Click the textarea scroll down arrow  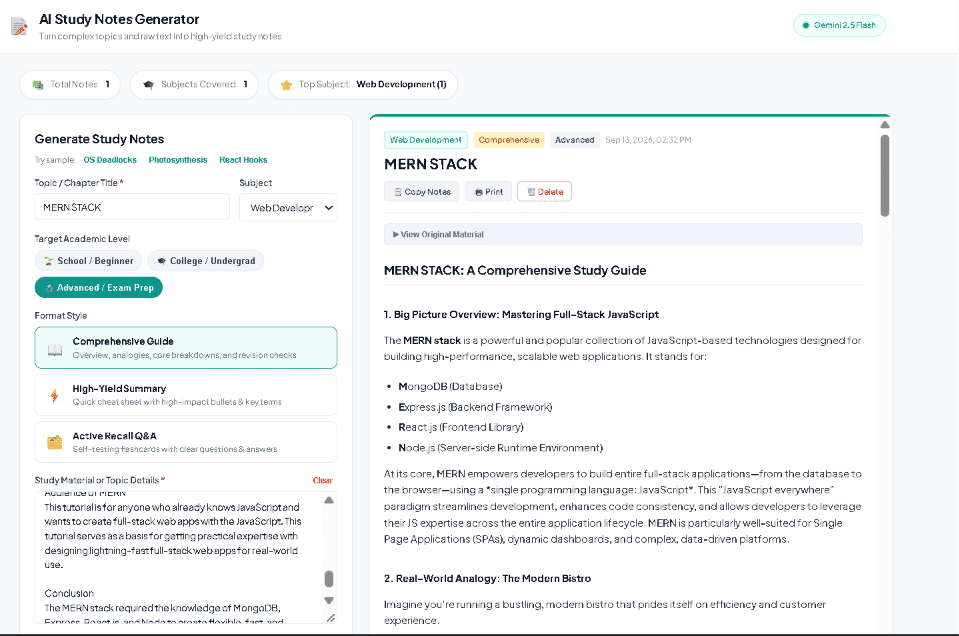[329, 601]
